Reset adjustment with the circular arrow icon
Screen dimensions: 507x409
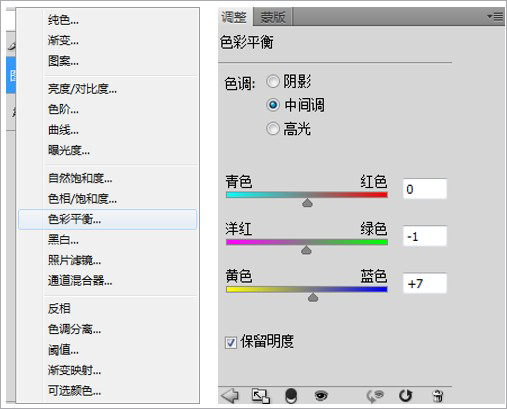pyautogui.click(x=406, y=396)
